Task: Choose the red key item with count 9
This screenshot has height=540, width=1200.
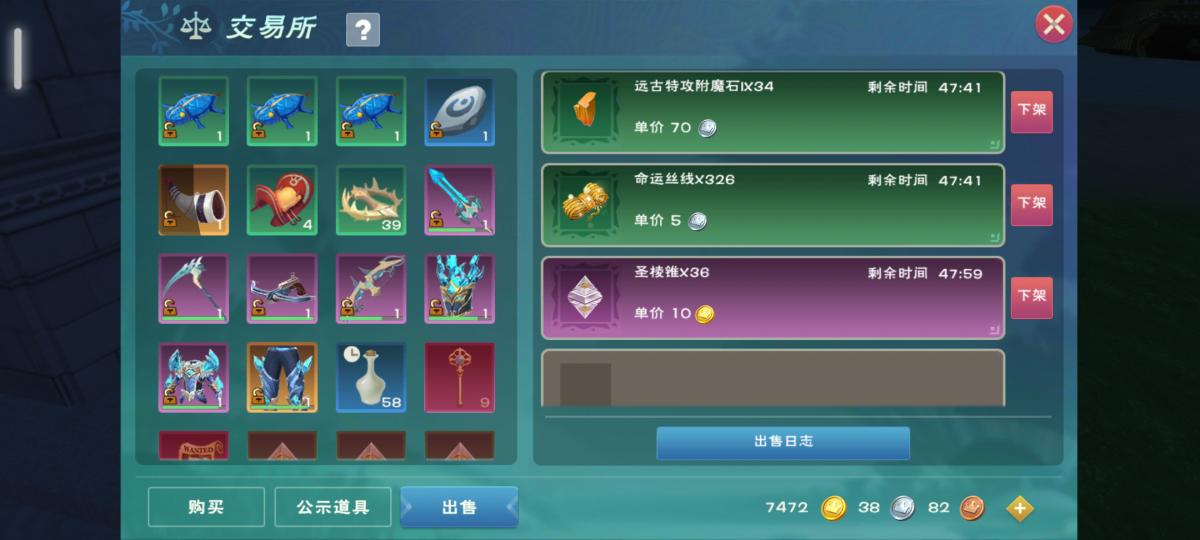Action: [x=459, y=377]
